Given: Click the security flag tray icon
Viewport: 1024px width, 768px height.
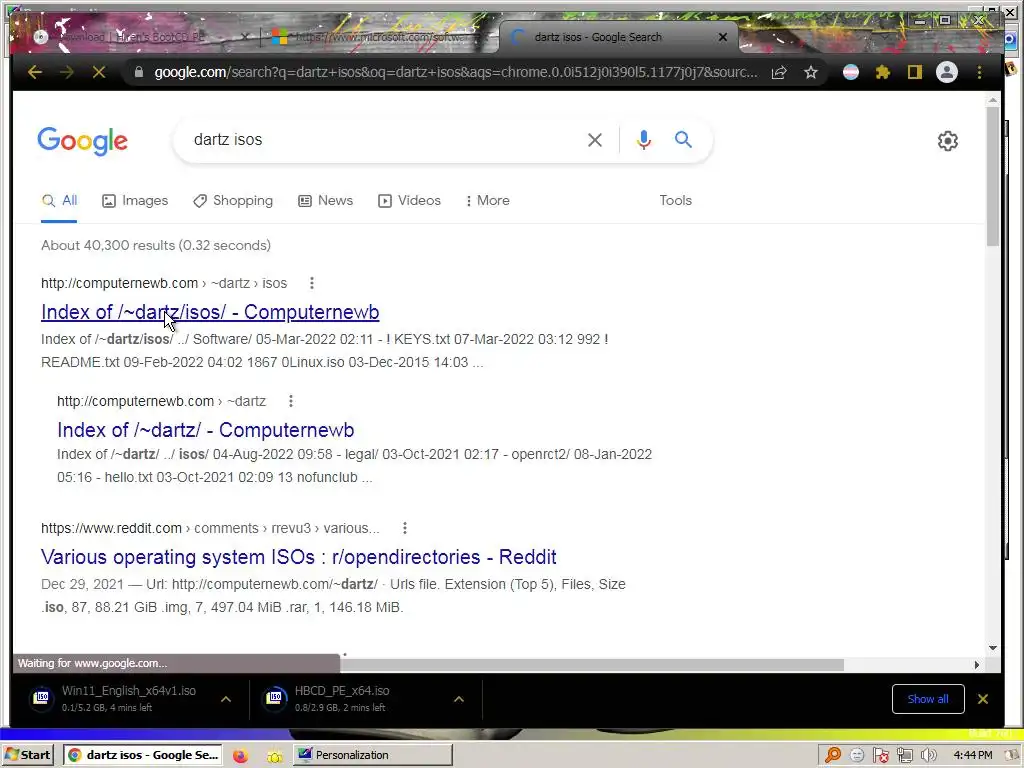Looking at the screenshot, I should coord(880,755).
